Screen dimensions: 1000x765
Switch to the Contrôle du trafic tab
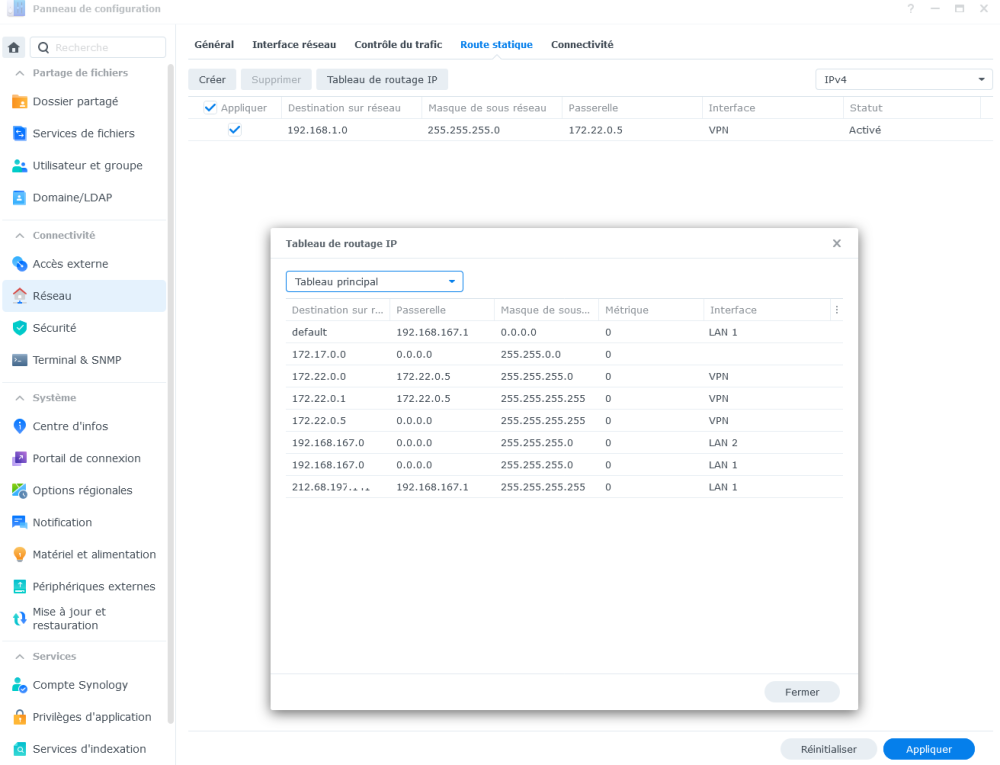click(x=398, y=45)
